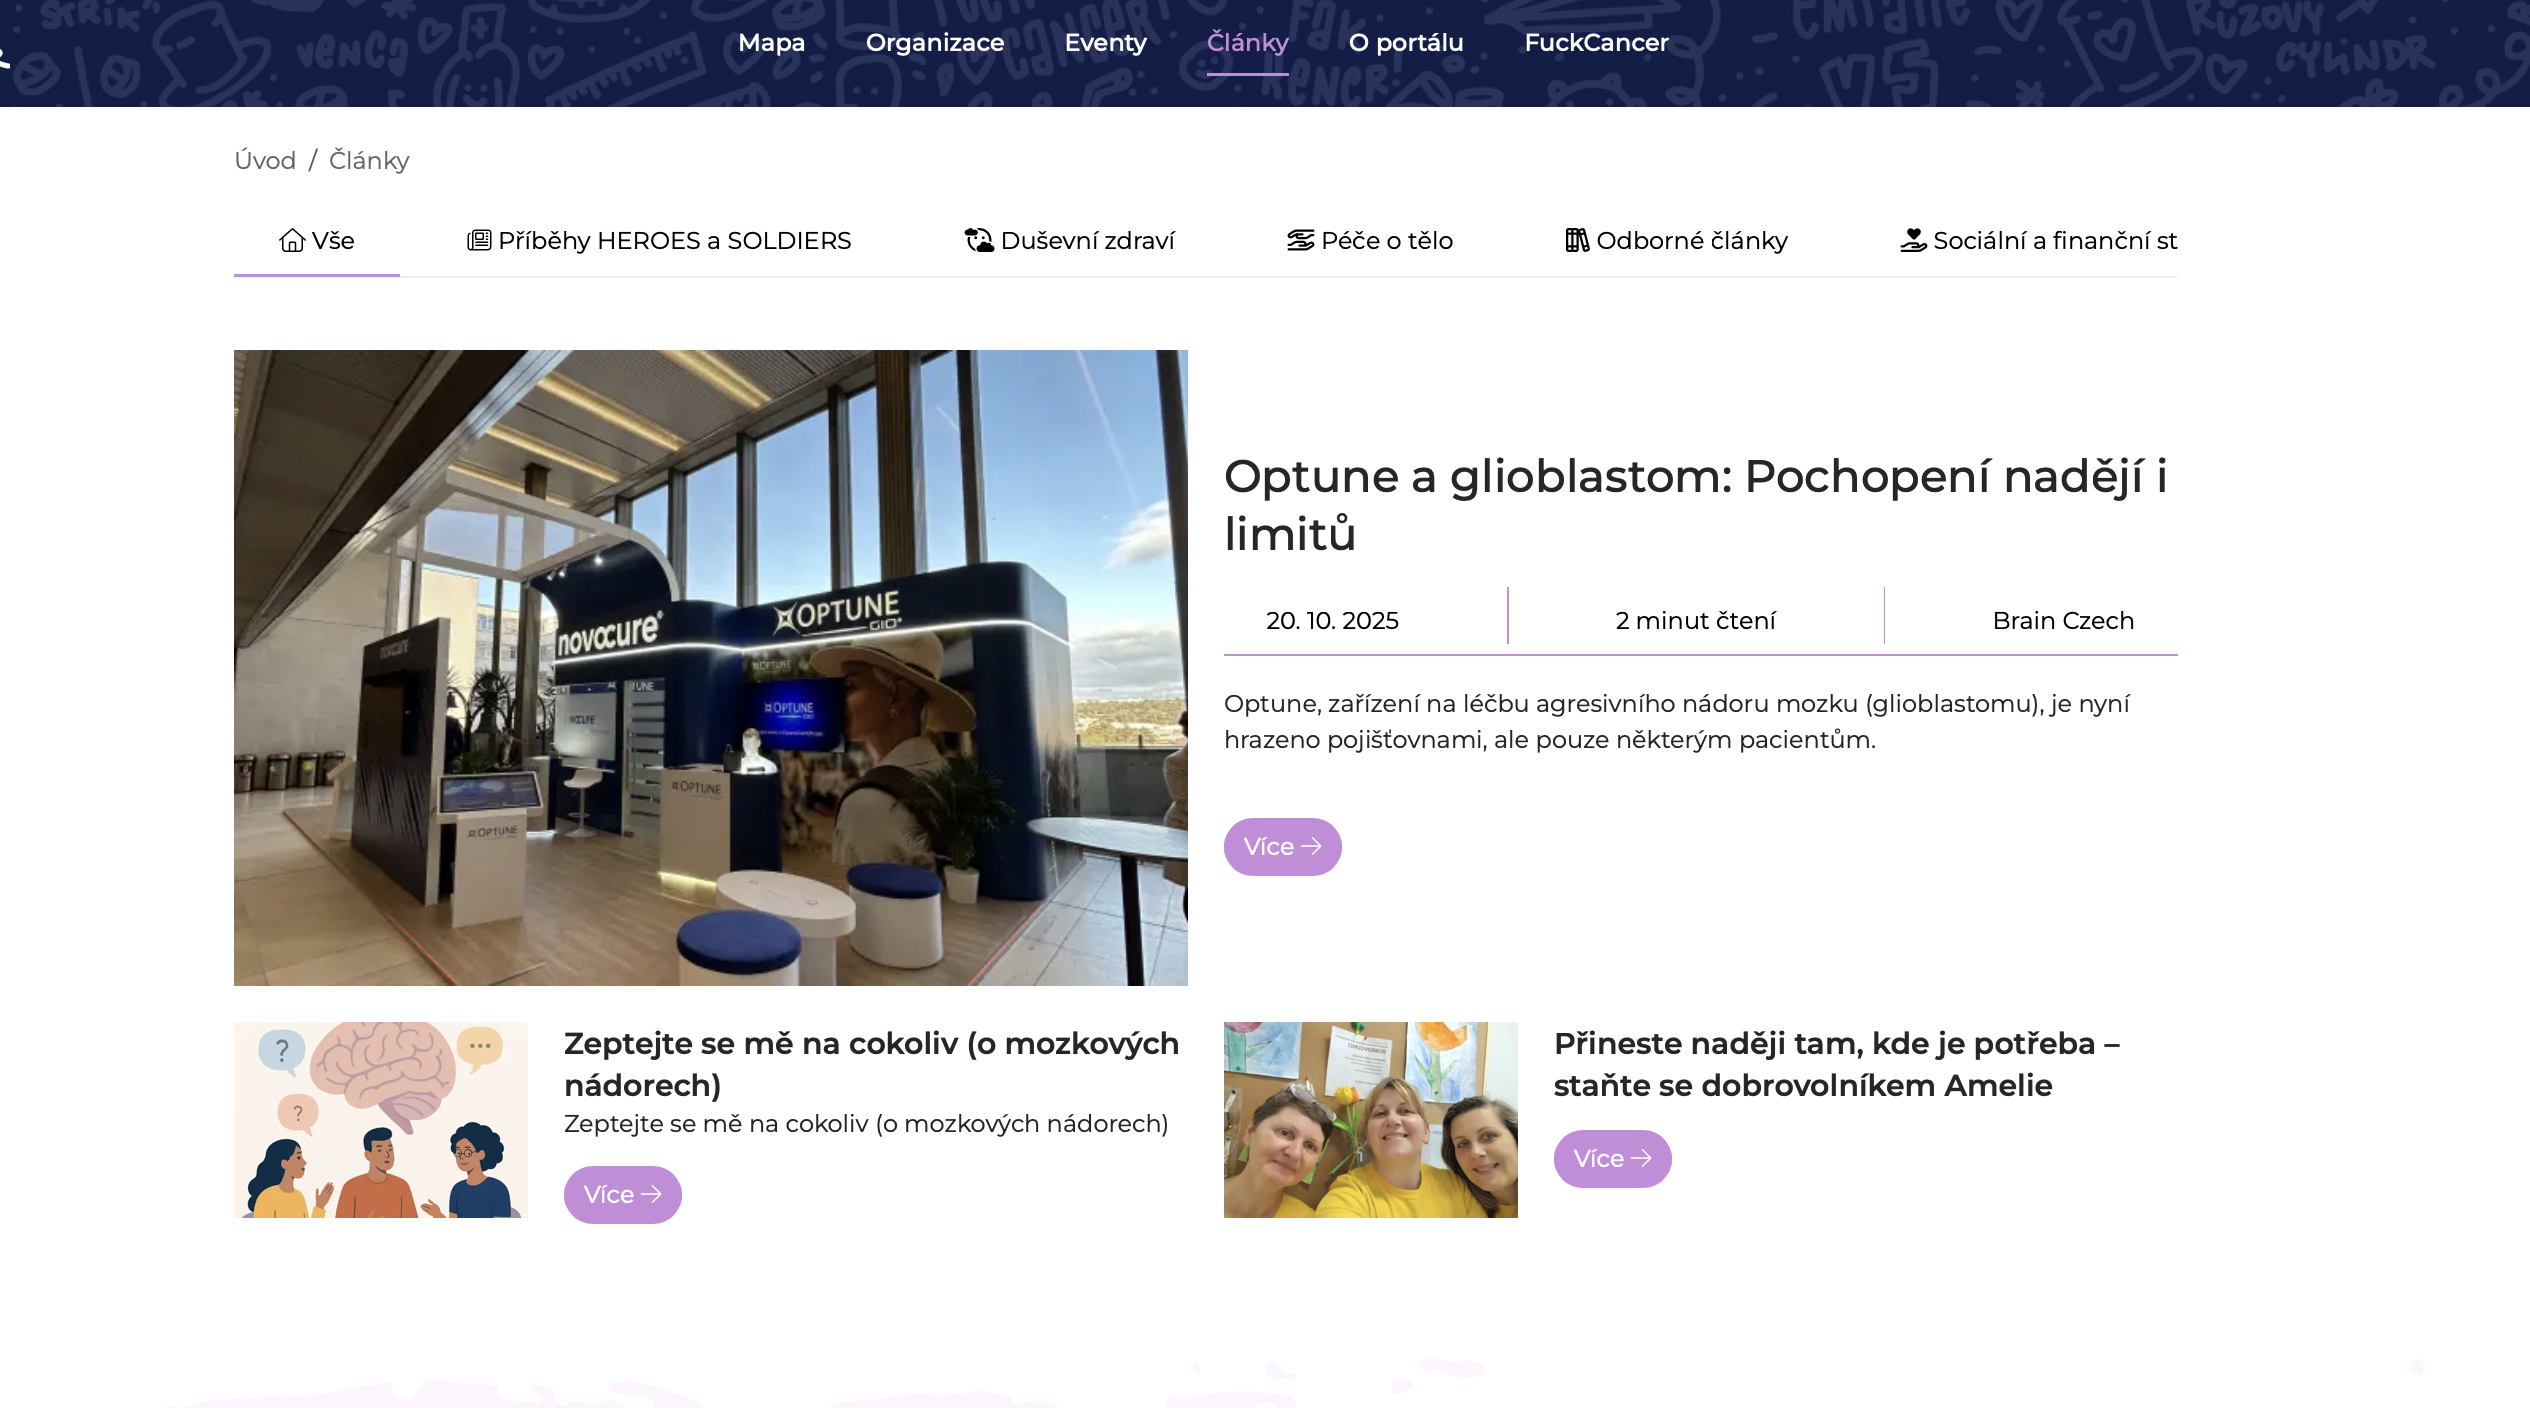Go to Organizace in the top menu
The width and height of the screenshot is (2530, 1408).
click(x=934, y=43)
